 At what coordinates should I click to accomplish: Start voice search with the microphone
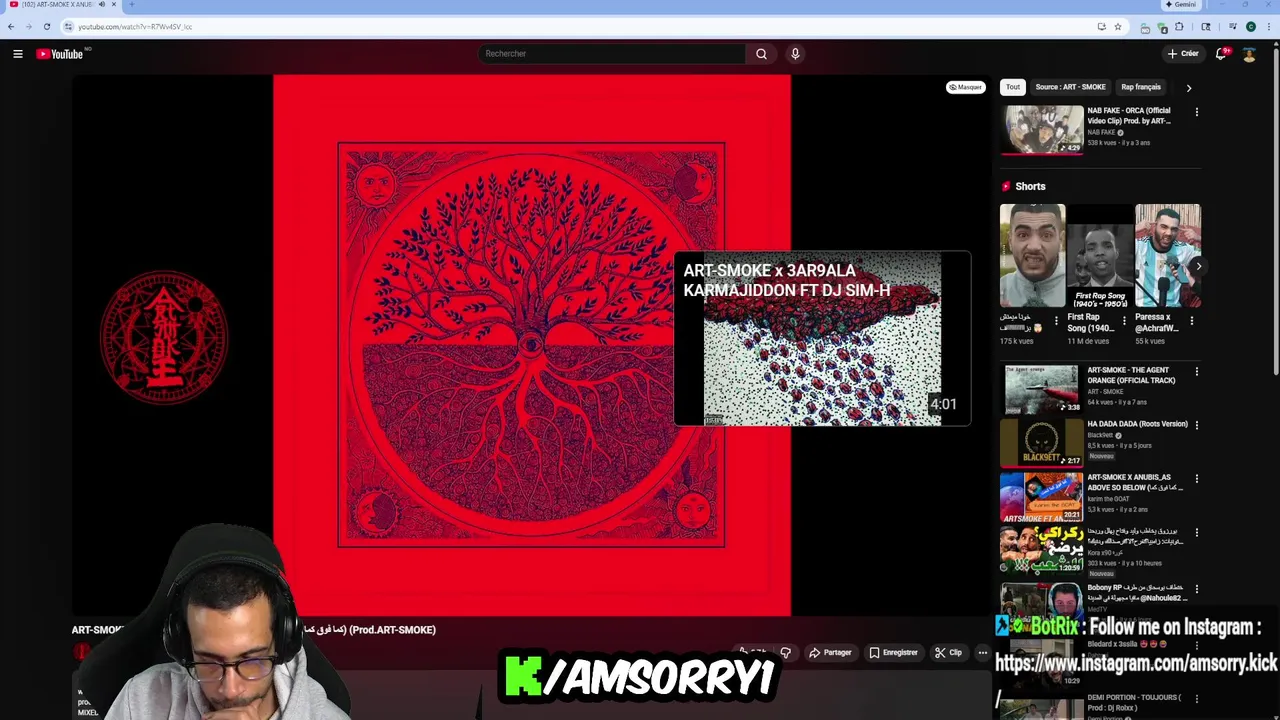pyautogui.click(x=795, y=54)
